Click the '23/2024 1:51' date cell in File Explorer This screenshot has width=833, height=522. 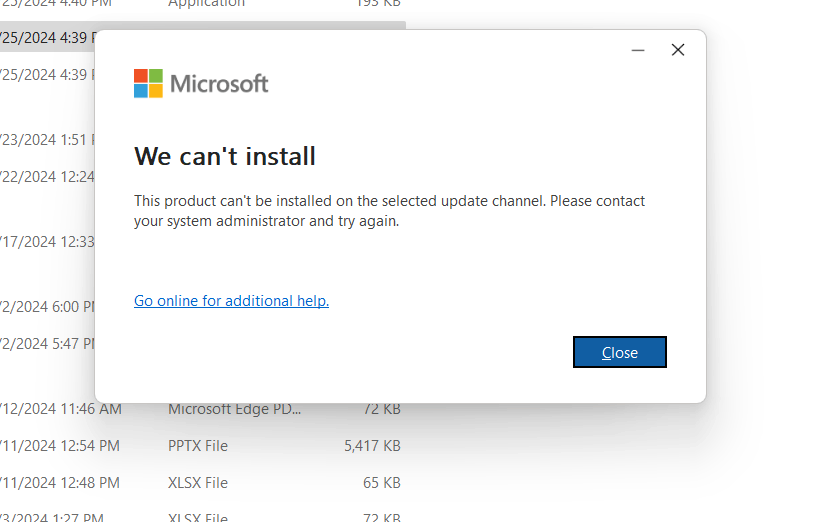(x=47, y=140)
